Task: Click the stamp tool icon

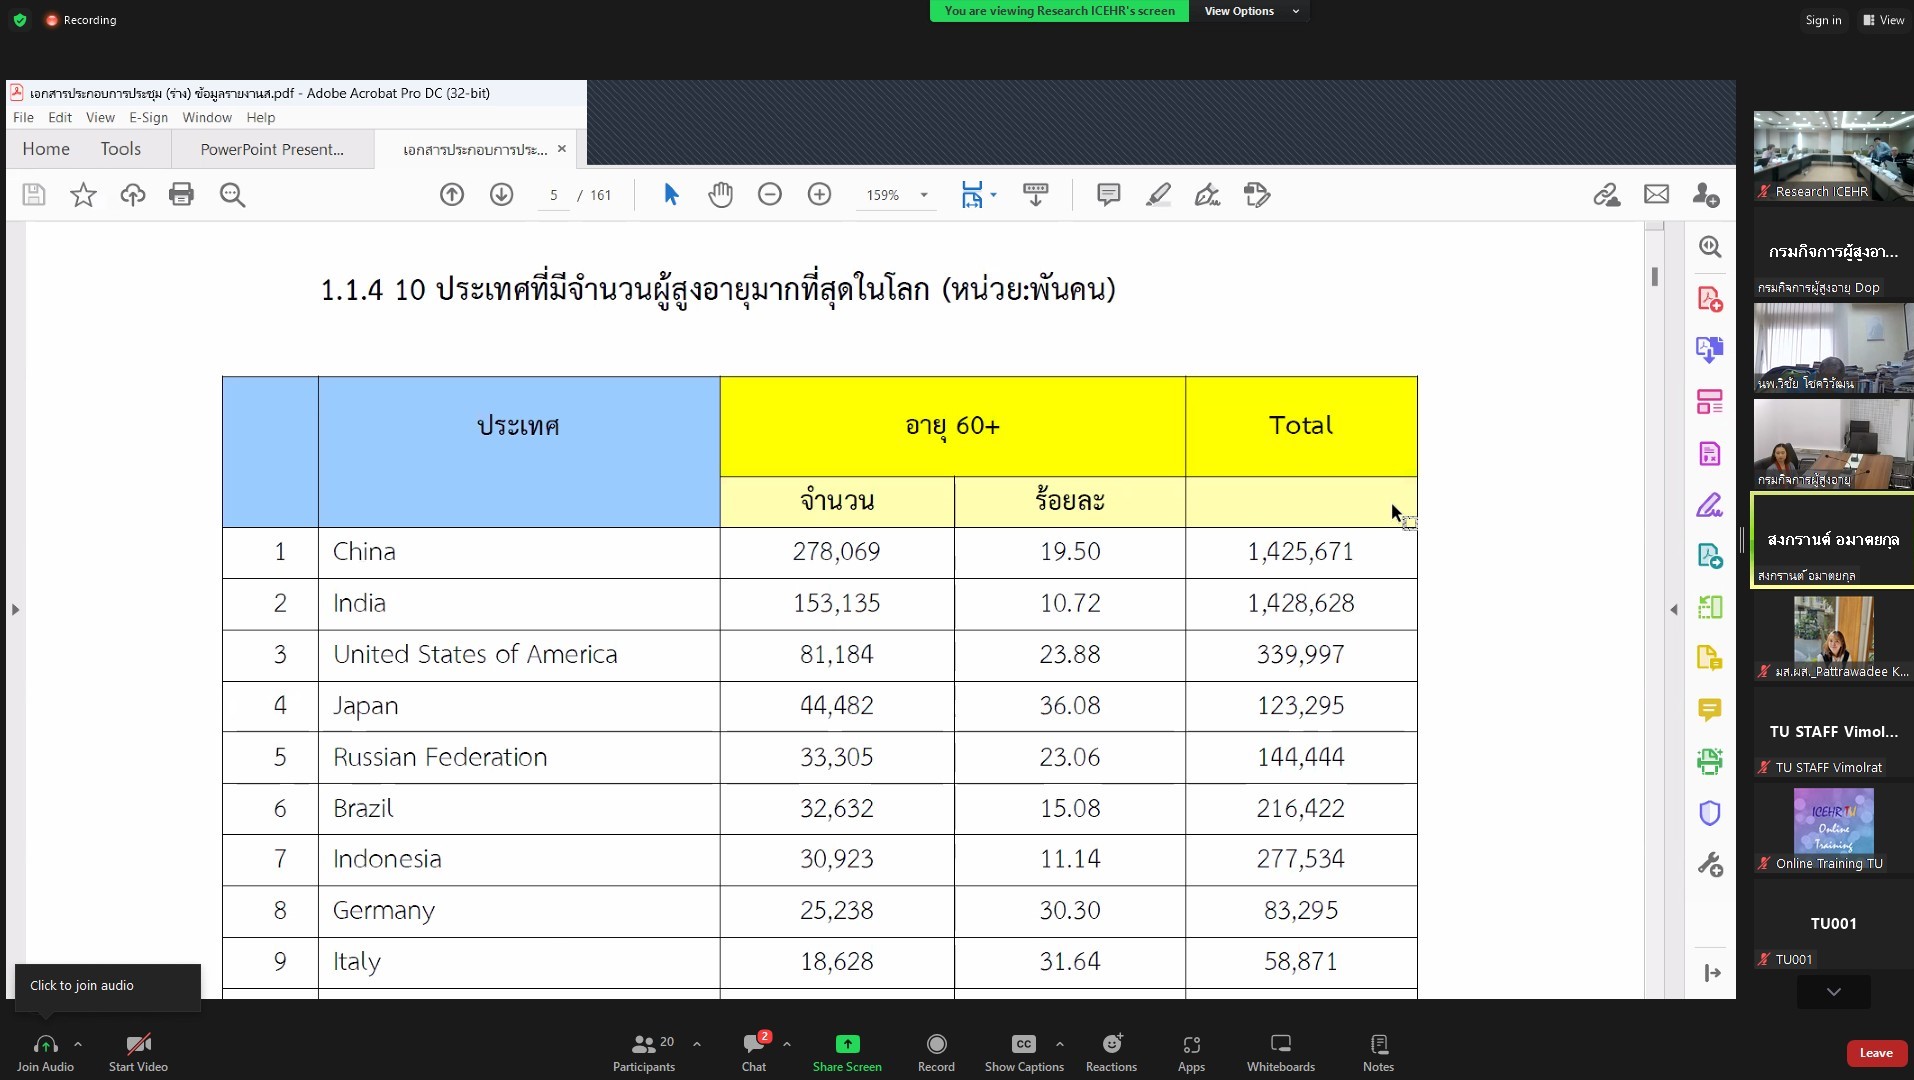Action: [x=1257, y=195]
